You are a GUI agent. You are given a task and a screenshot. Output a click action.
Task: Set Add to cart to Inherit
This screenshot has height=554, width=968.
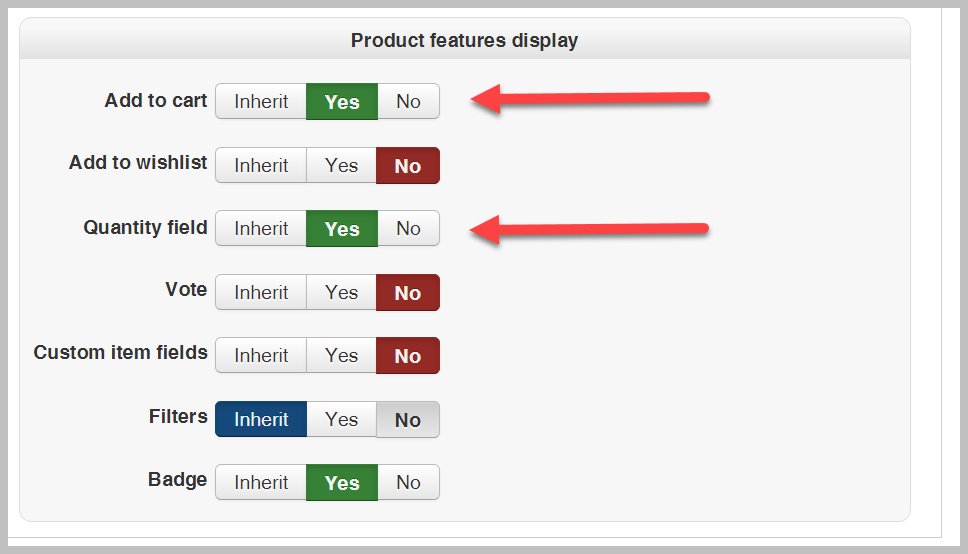261,101
